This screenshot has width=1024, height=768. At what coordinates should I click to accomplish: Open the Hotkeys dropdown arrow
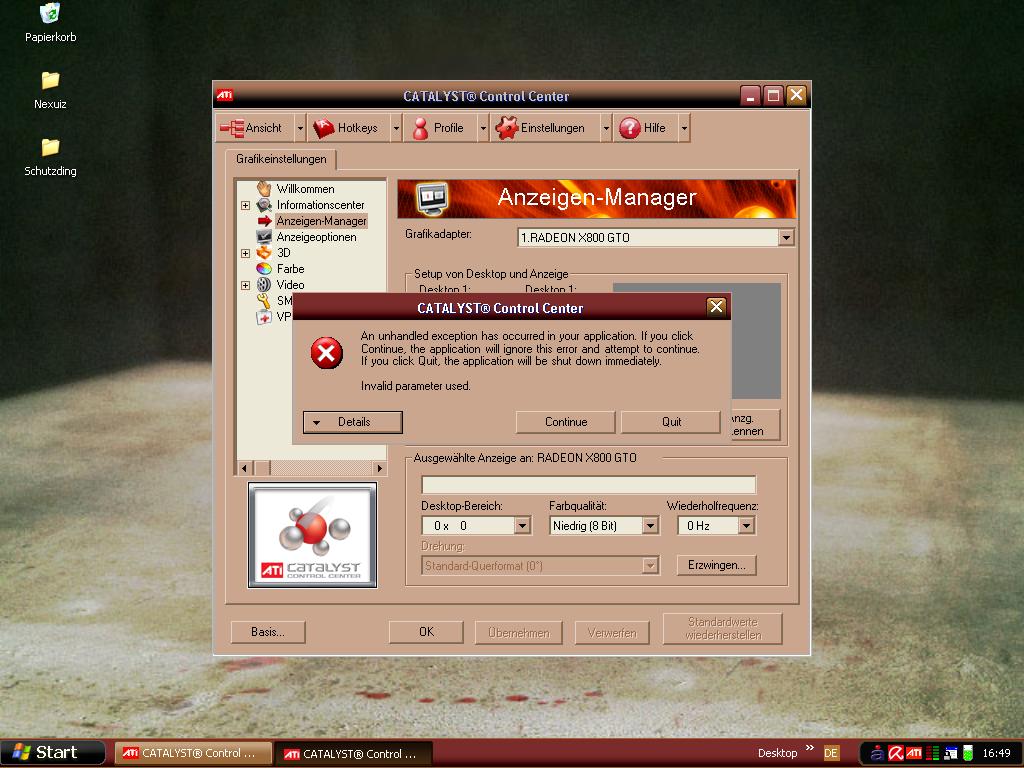pyautogui.click(x=396, y=128)
